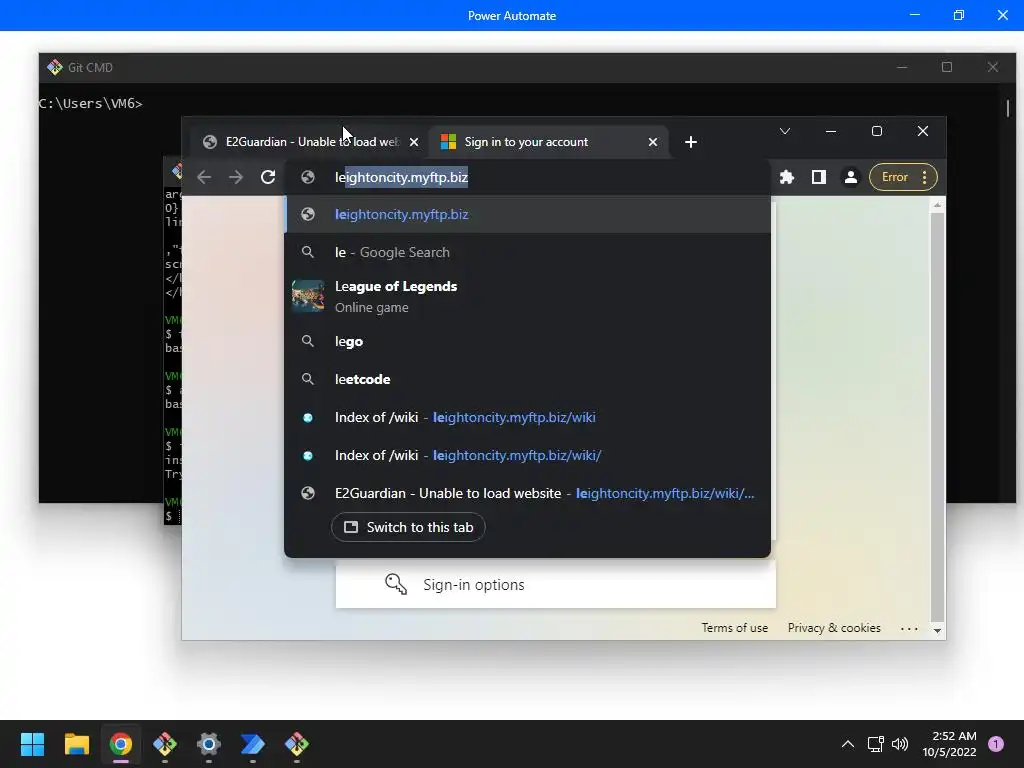Click the C:\Users\VM6> prompt in Git CMD
The width and height of the screenshot is (1024, 768).
(91, 103)
